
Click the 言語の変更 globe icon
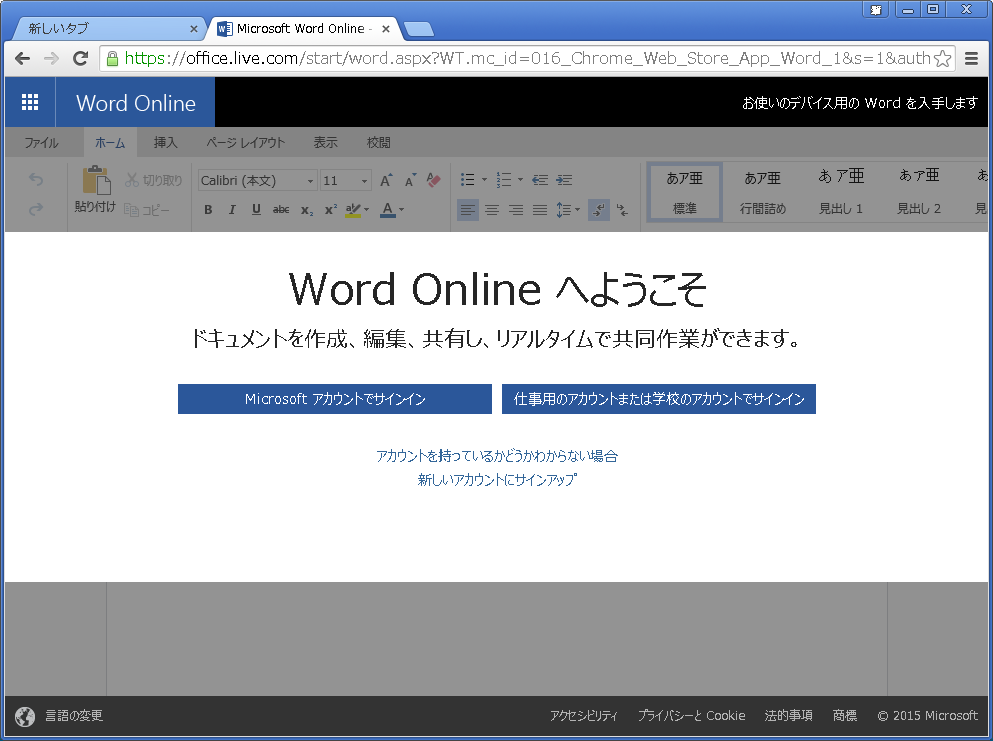(x=22, y=715)
